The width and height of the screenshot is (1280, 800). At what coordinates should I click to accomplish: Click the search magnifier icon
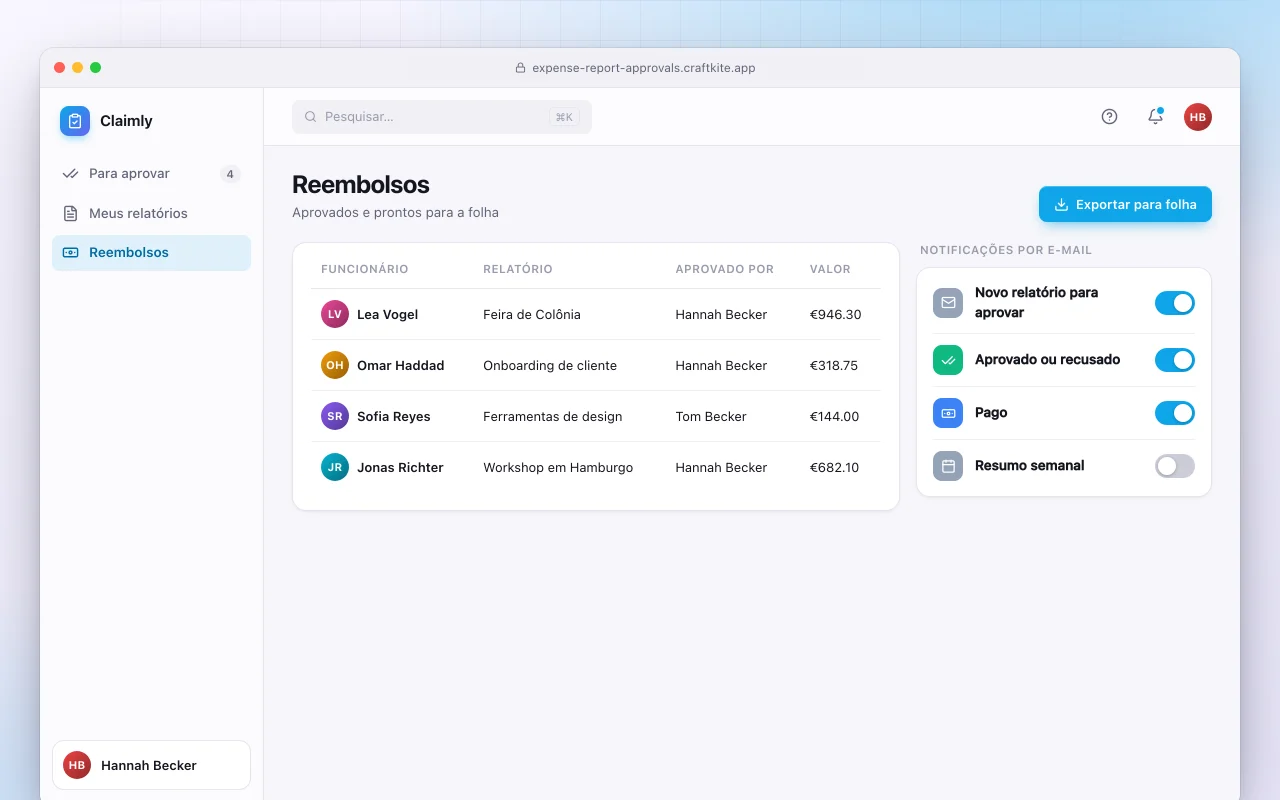pos(311,117)
